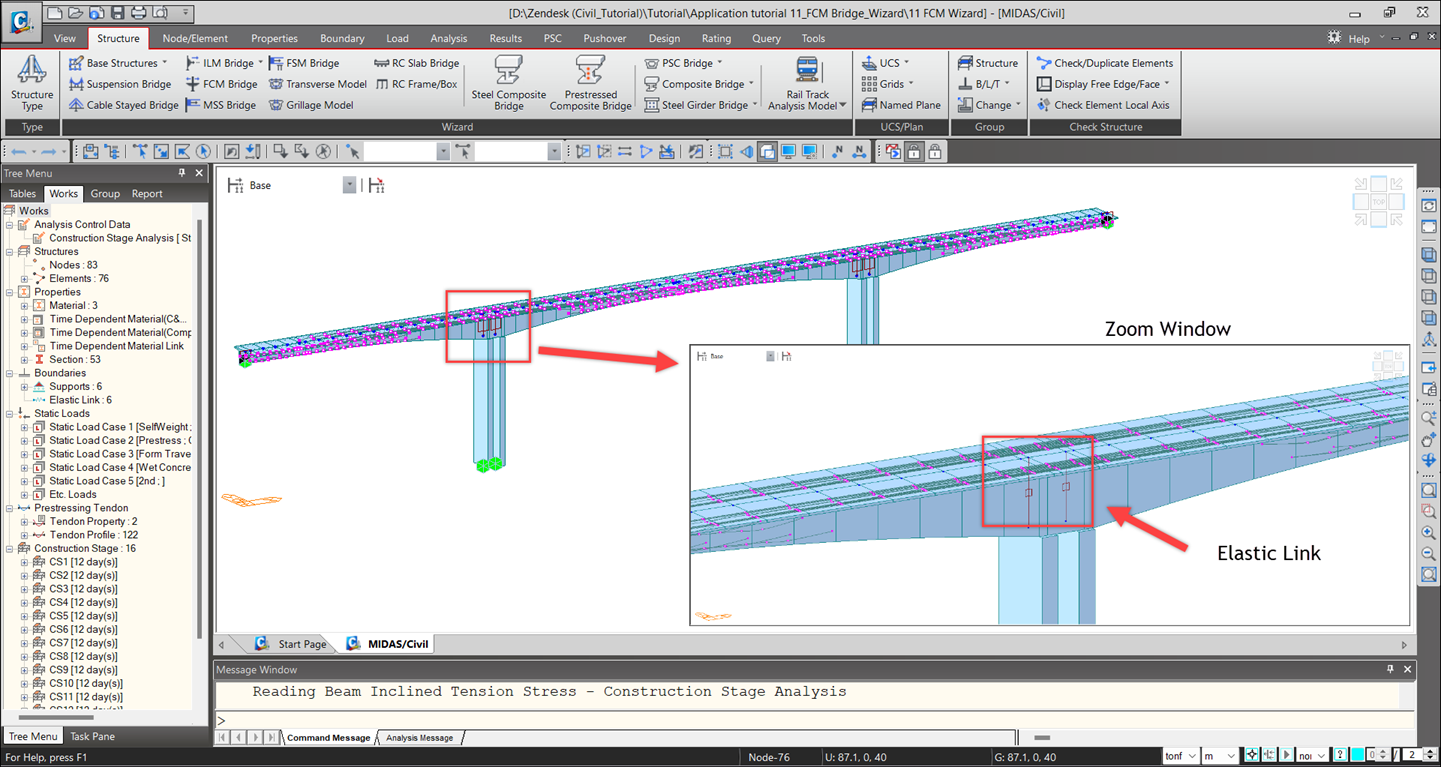The image size is (1441, 767).
Task: Launch the Cable Stayed Bridge wizard
Action: tap(124, 105)
